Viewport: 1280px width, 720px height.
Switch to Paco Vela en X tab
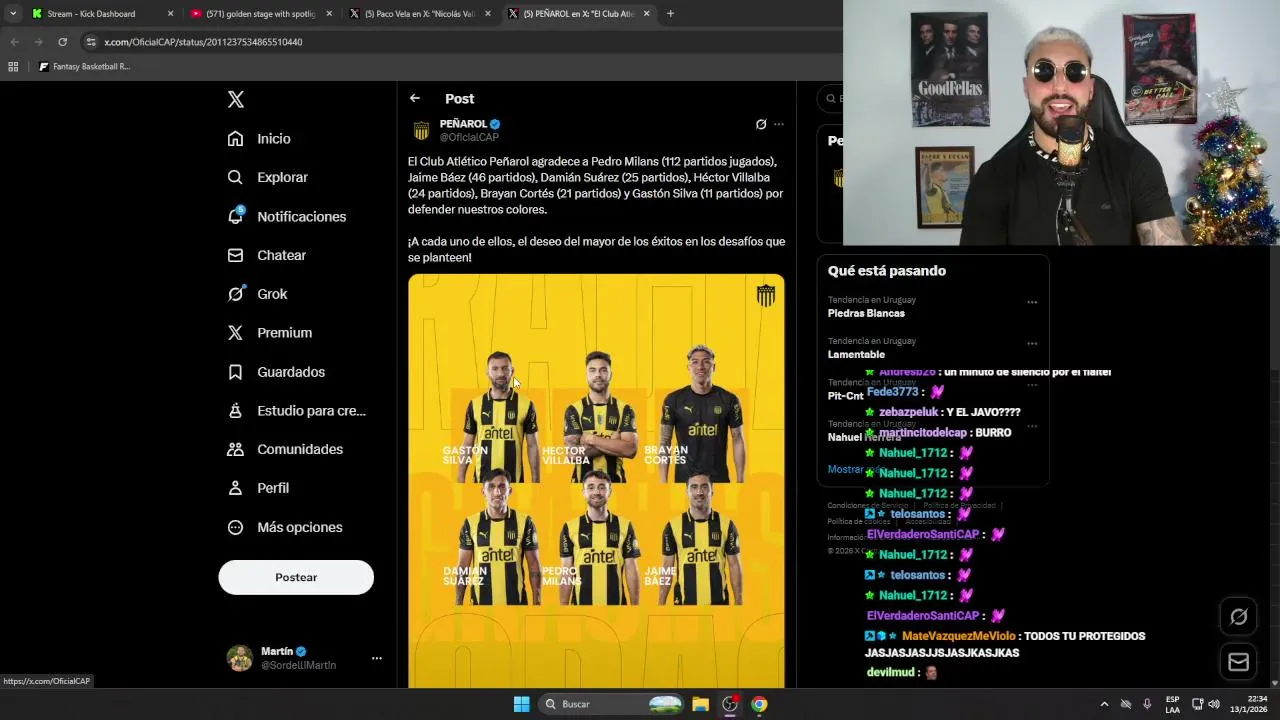pyautogui.click(x=418, y=14)
